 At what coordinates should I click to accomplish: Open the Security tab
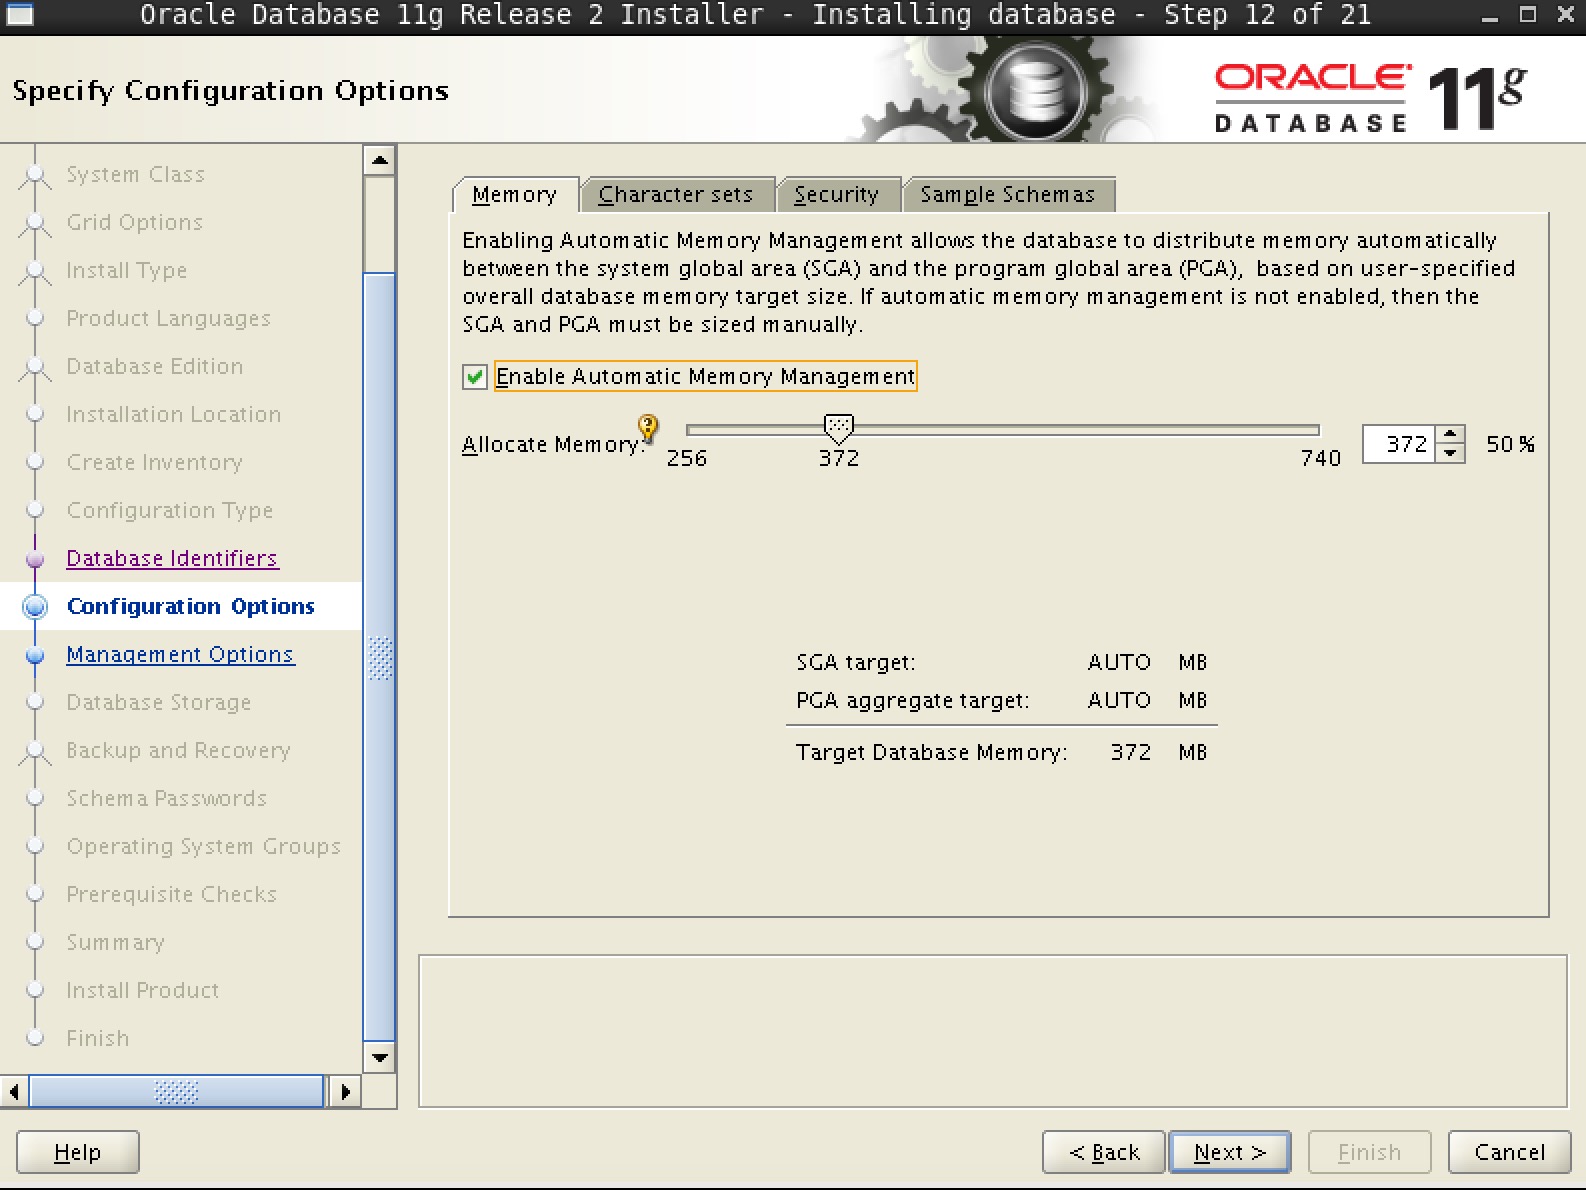pos(836,195)
